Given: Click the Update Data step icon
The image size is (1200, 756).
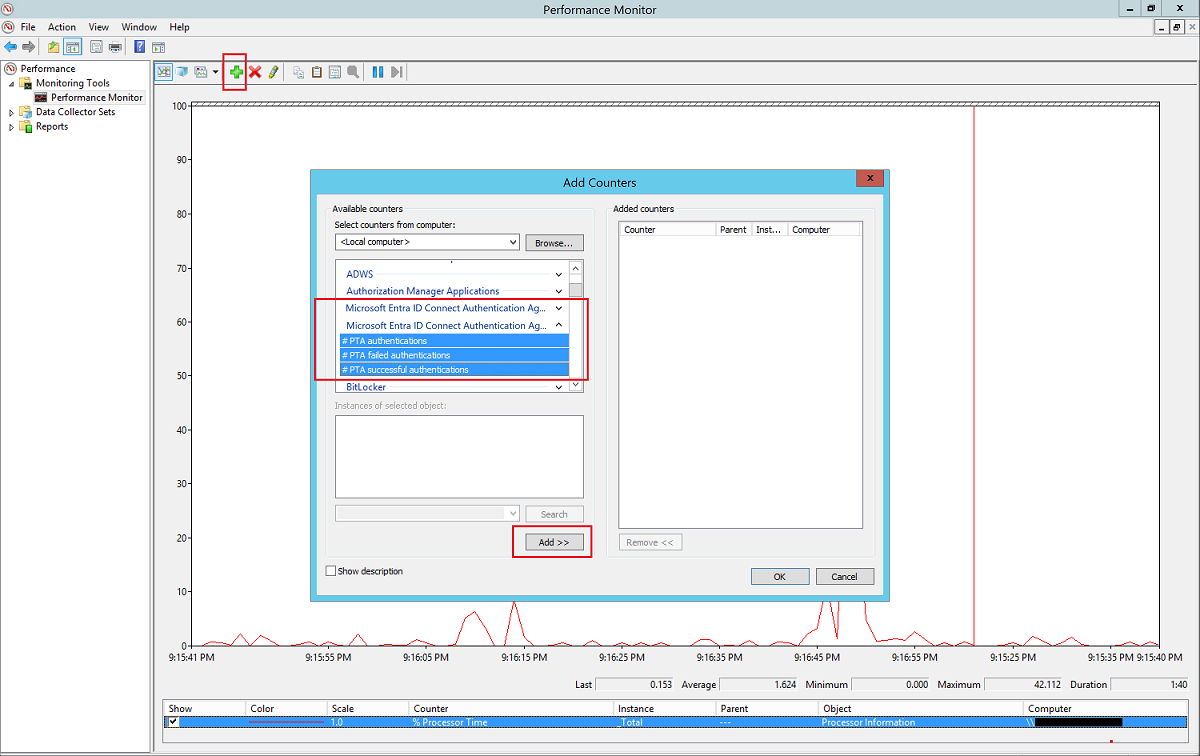Looking at the screenshot, I should [x=397, y=72].
